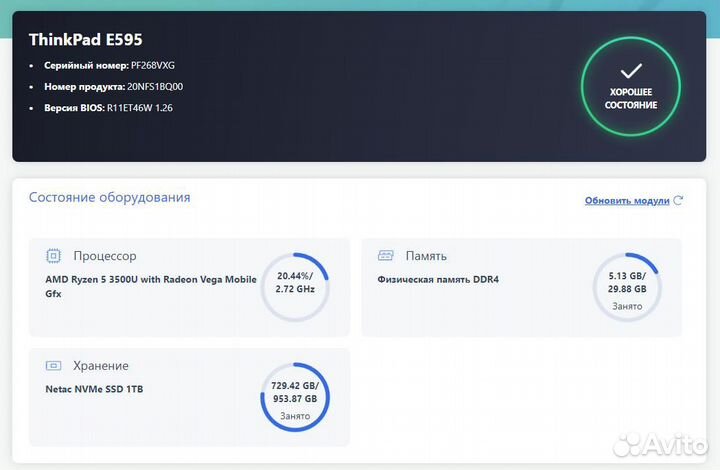Click the ThinkPad E595 title
The image size is (720, 470).
pos(86,40)
